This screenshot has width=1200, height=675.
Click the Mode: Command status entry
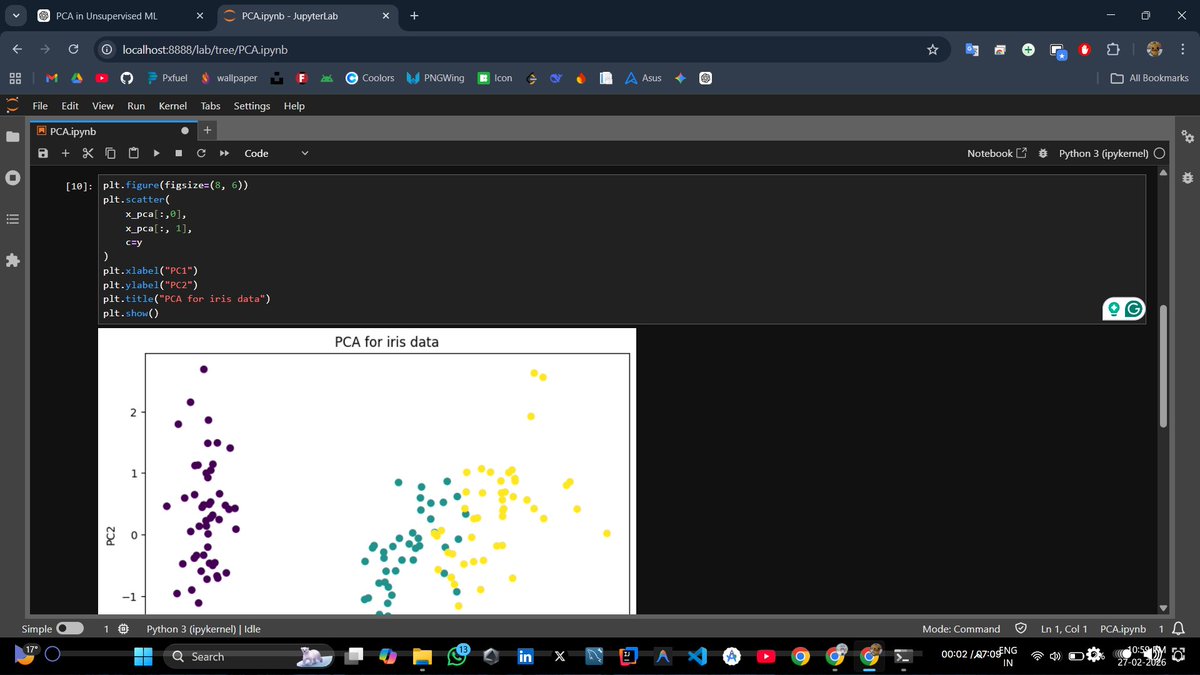point(960,629)
